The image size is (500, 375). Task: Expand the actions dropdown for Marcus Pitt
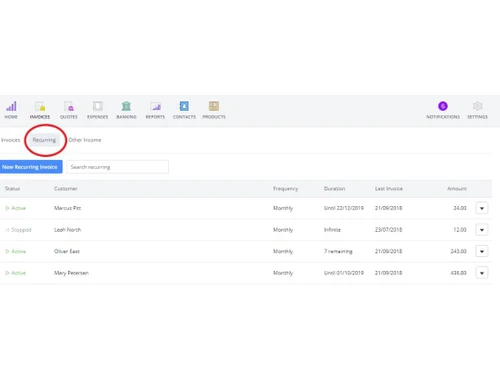[482, 208]
